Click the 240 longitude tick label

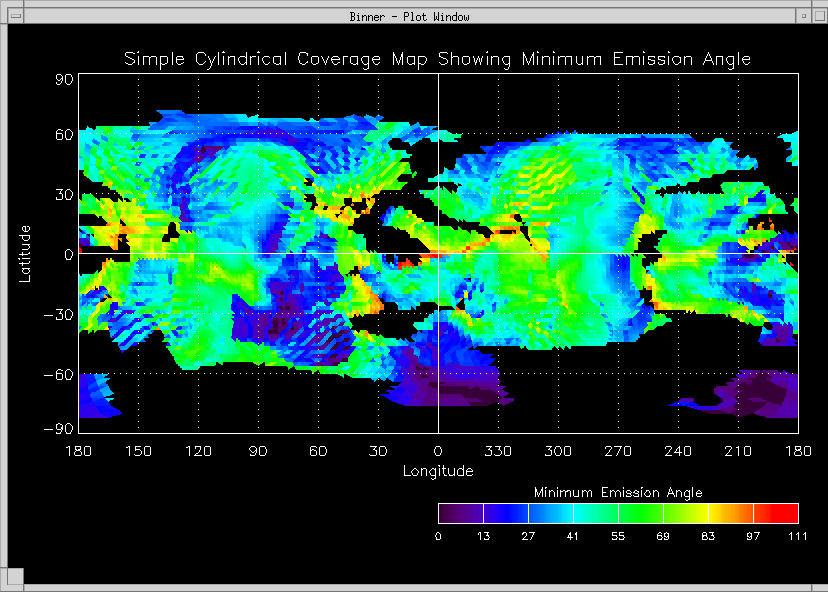point(678,452)
